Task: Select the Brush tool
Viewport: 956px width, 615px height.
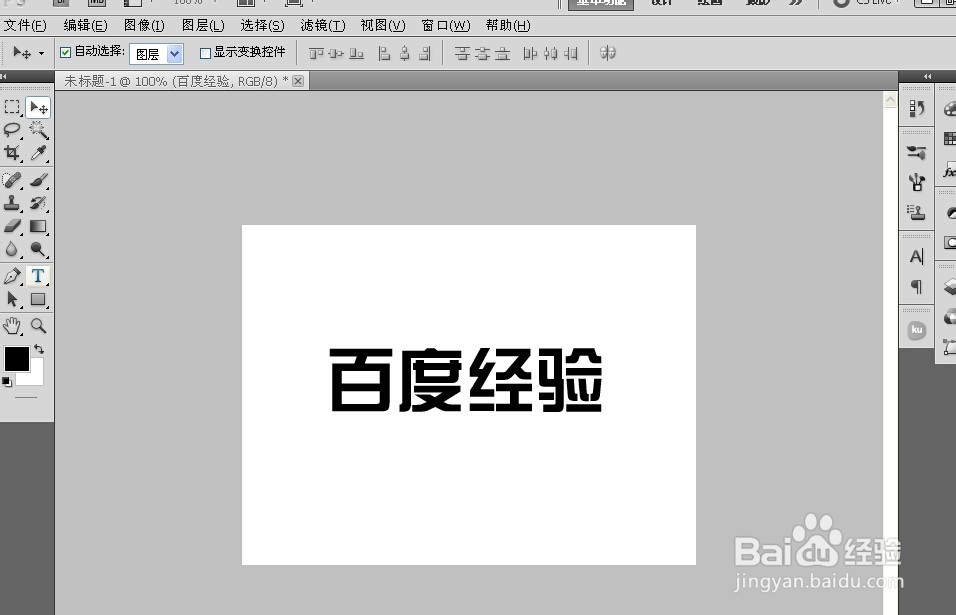Action: coord(38,180)
